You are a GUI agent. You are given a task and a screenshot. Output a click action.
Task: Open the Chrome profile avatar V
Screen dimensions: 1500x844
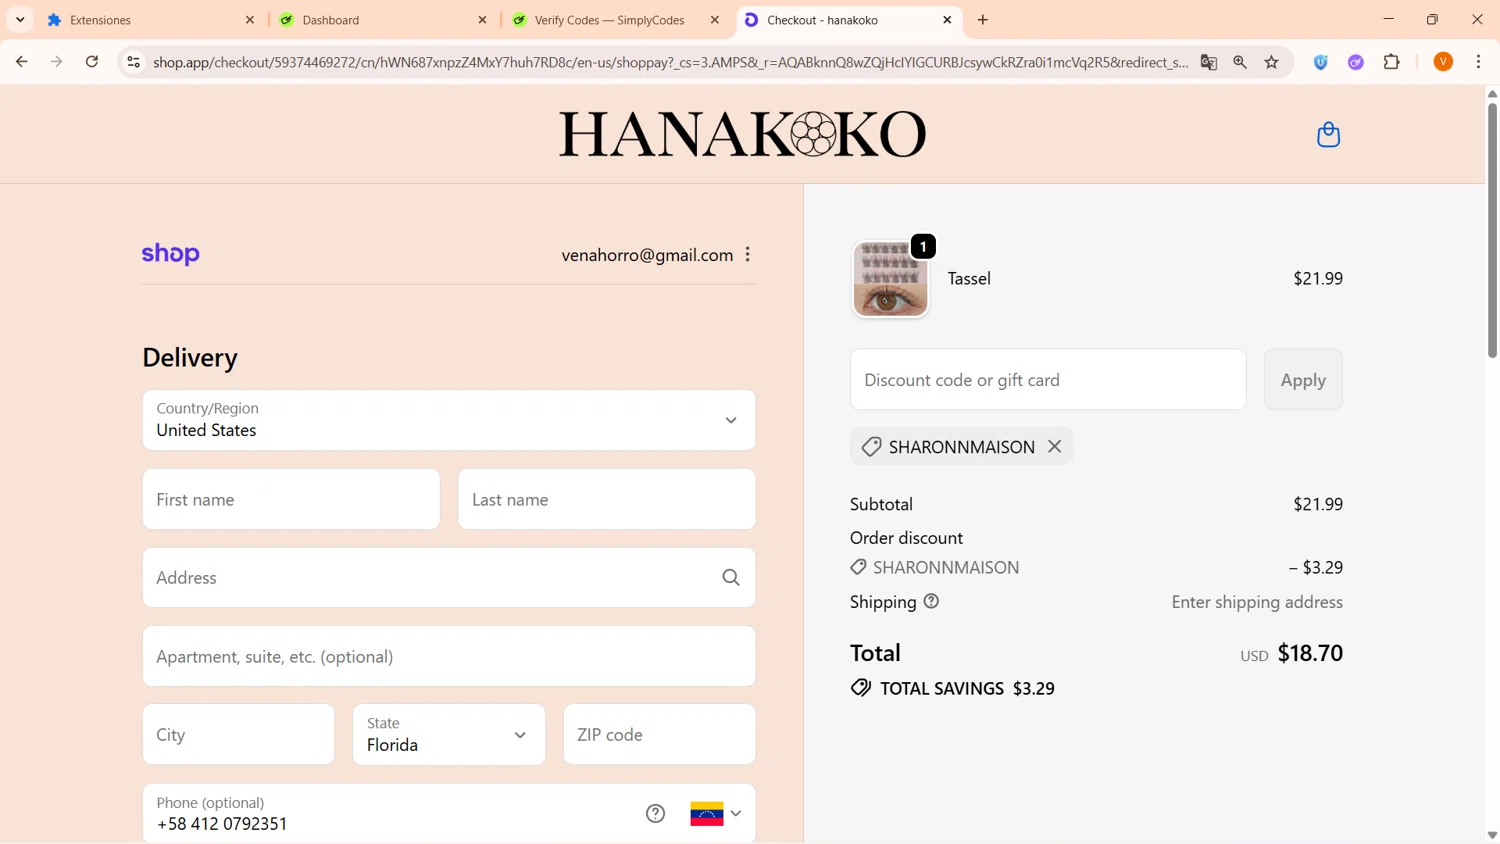coord(1443,62)
